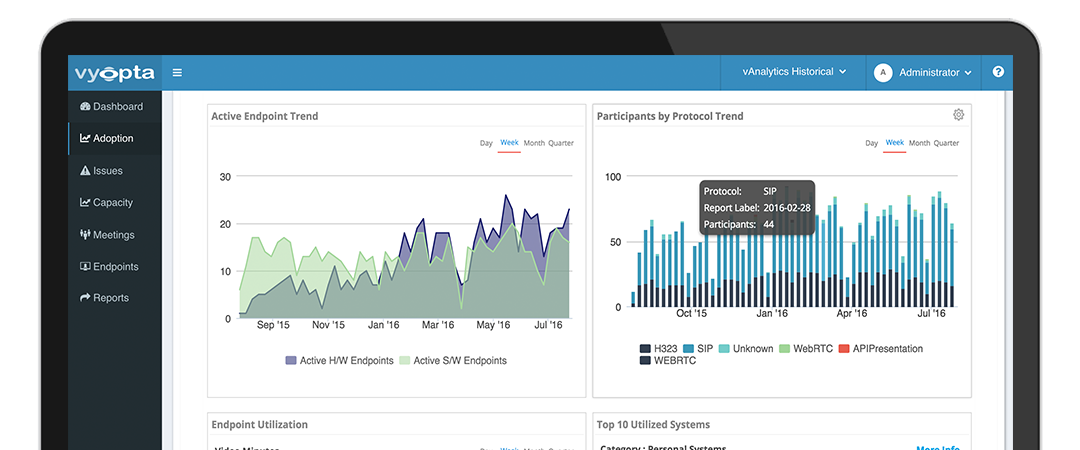
Task: Toggle APIPresentation legend series
Action: (x=881, y=349)
